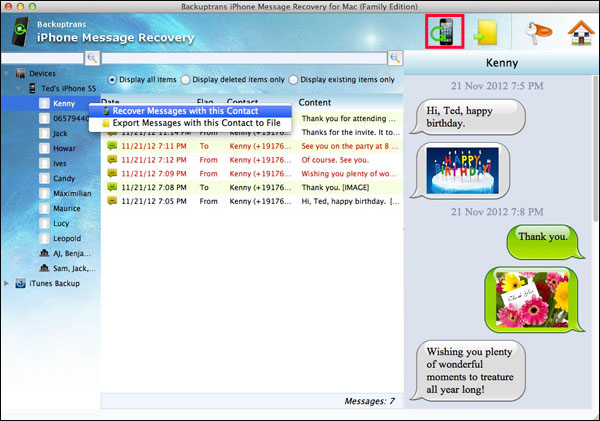Click the iTunes Backup icon
The width and height of the screenshot is (600, 421).
point(20,283)
